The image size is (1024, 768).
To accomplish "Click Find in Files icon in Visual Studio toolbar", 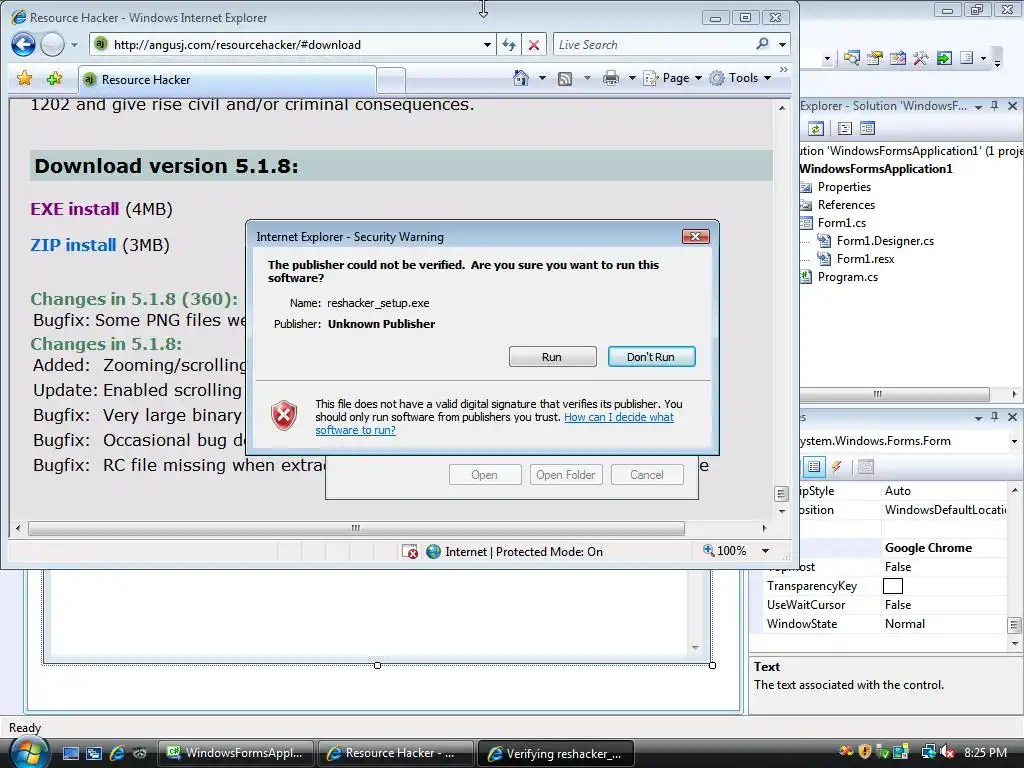I will 851,59.
